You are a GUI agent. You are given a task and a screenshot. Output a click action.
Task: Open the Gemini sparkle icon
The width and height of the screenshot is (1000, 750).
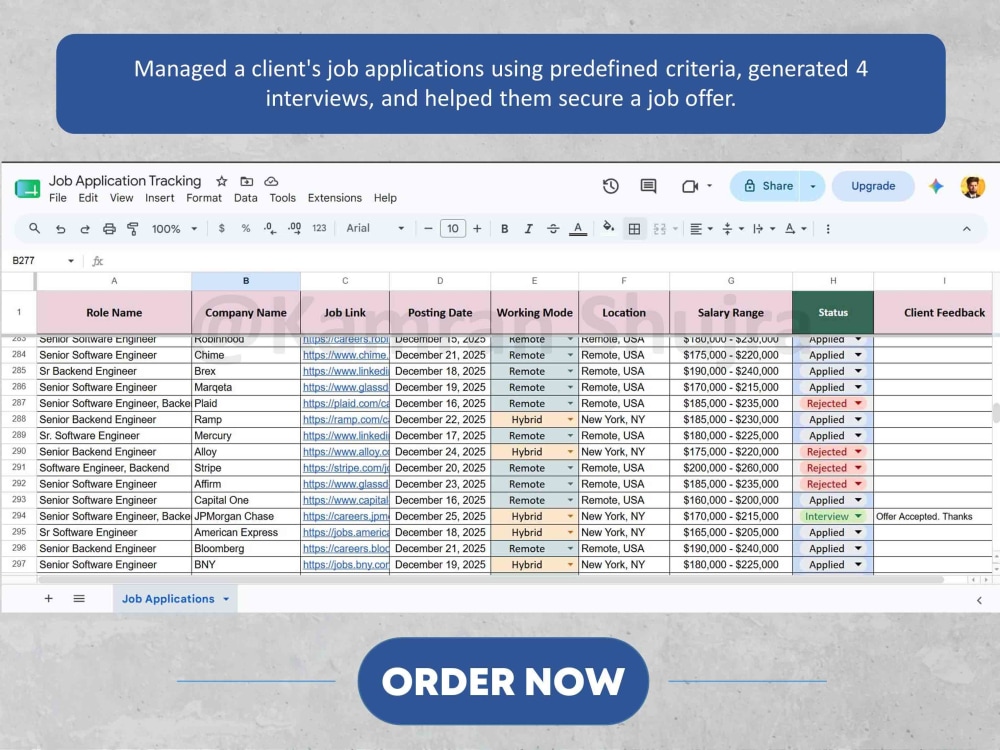936,186
